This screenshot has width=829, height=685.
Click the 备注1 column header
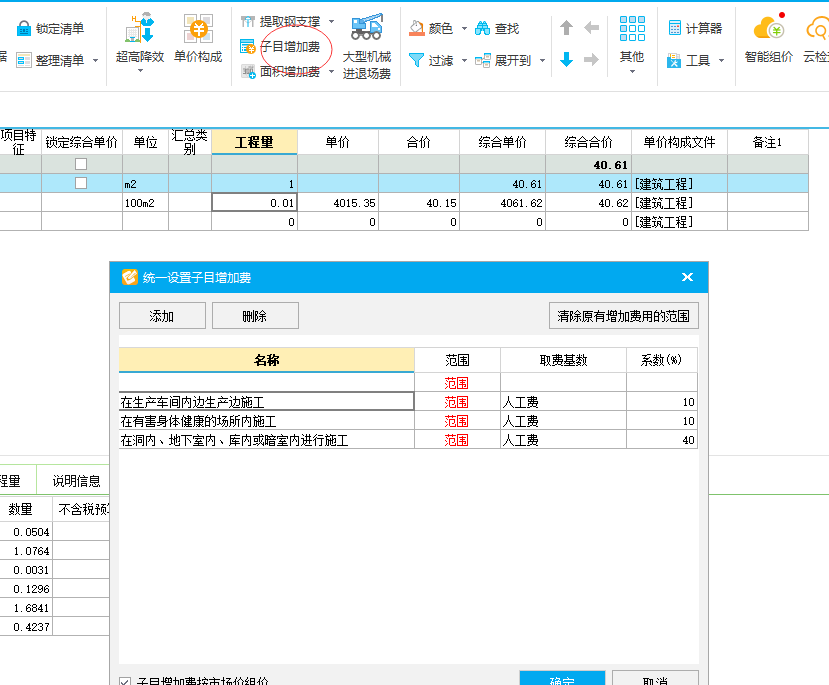768,142
